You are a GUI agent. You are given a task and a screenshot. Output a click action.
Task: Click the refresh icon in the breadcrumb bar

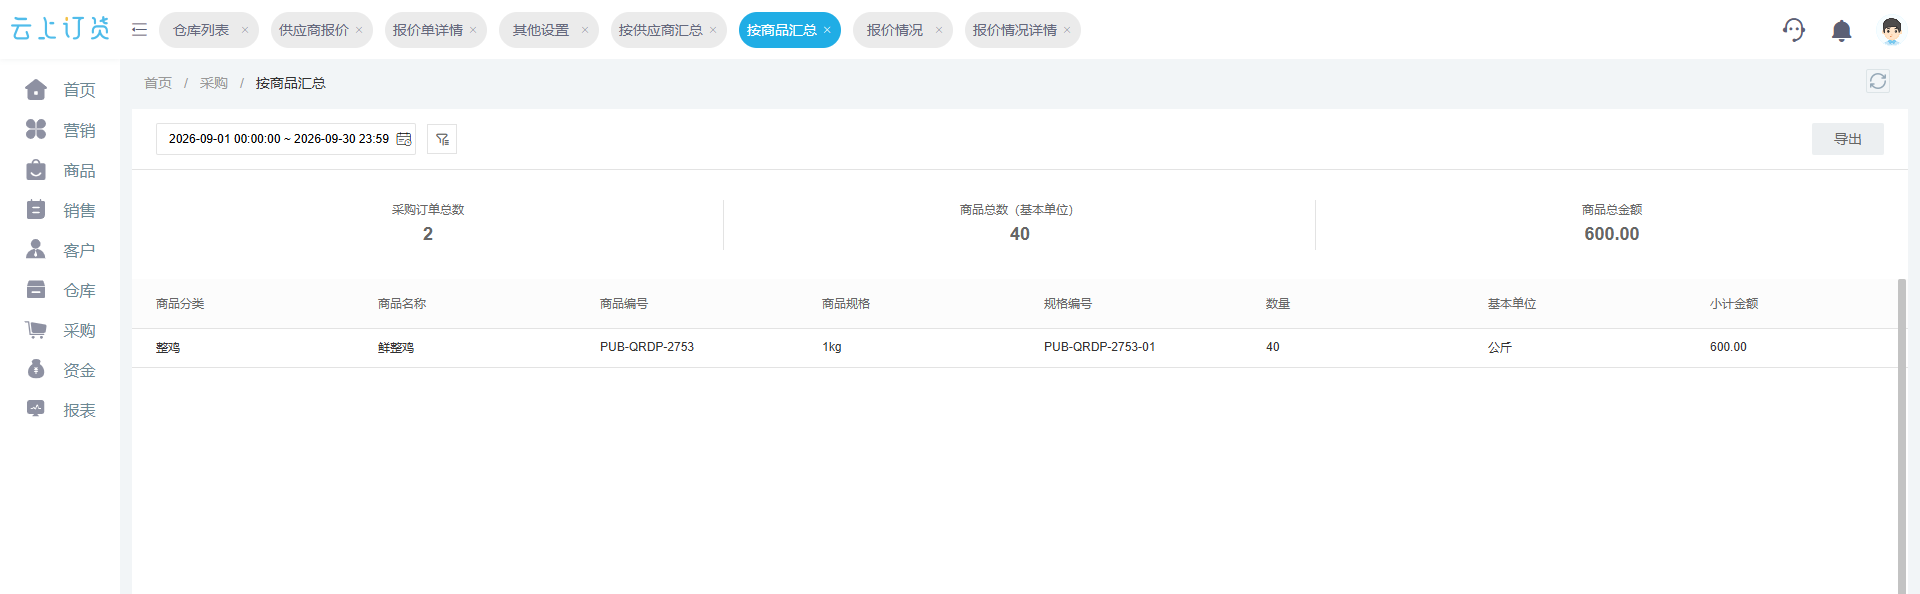click(1878, 81)
